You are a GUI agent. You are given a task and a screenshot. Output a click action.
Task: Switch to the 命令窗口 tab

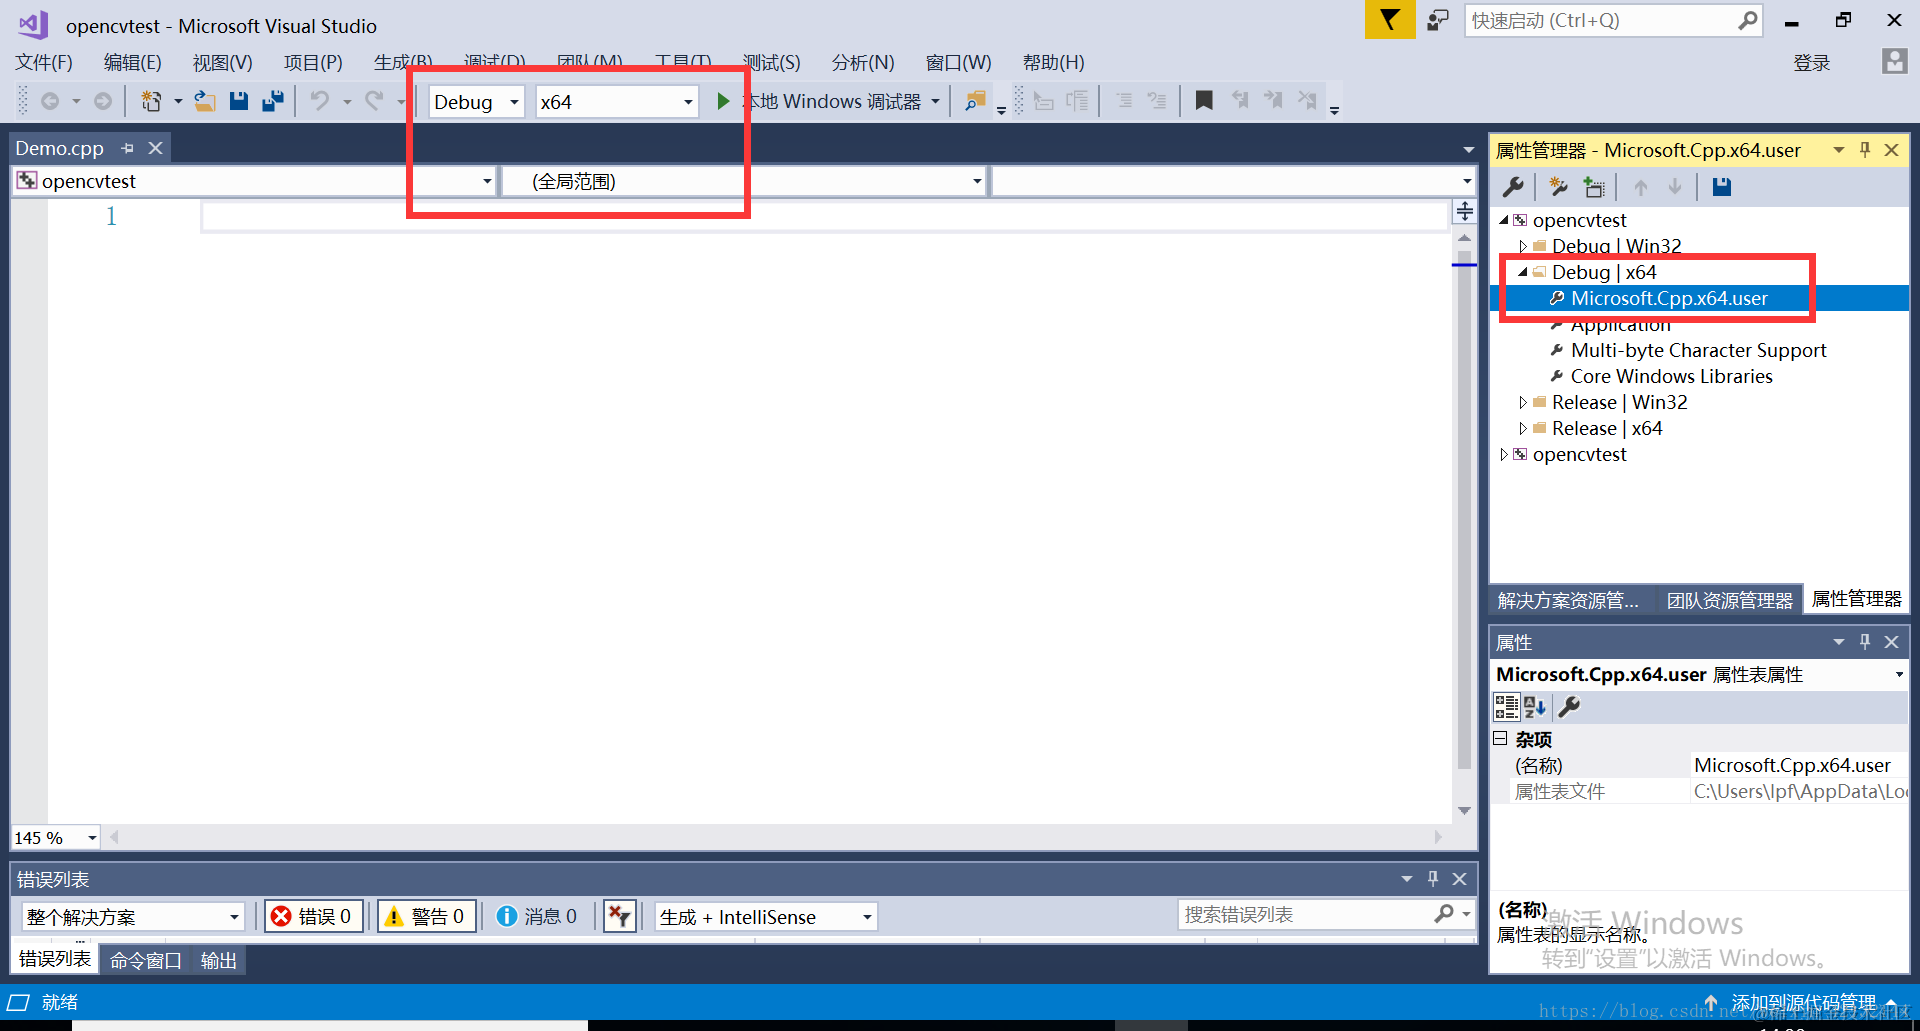(x=145, y=960)
